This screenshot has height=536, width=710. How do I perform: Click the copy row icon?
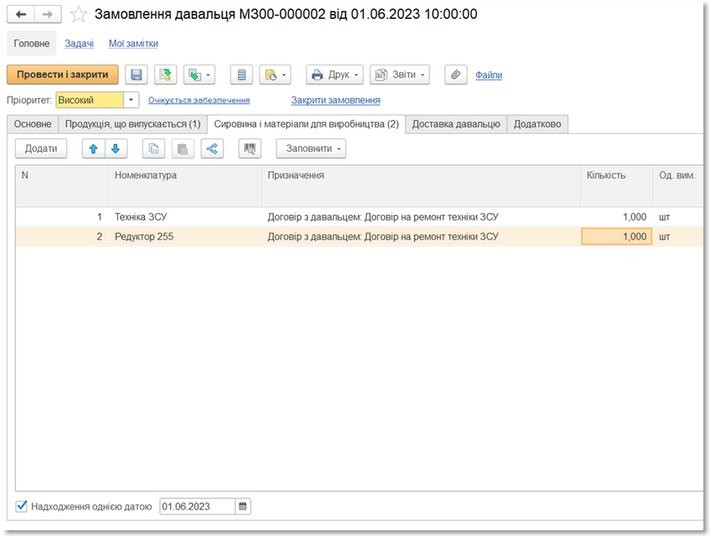[x=154, y=149]
